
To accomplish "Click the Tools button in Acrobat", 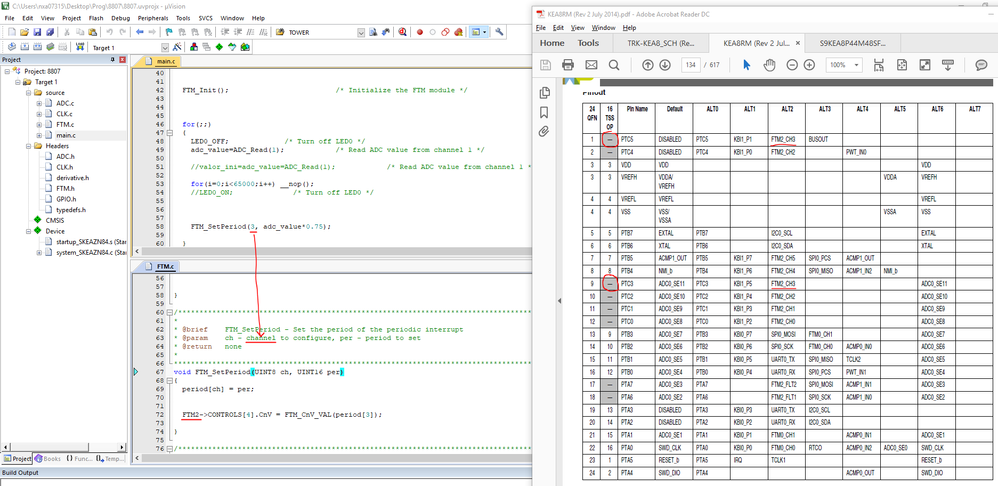I will 588,43.
